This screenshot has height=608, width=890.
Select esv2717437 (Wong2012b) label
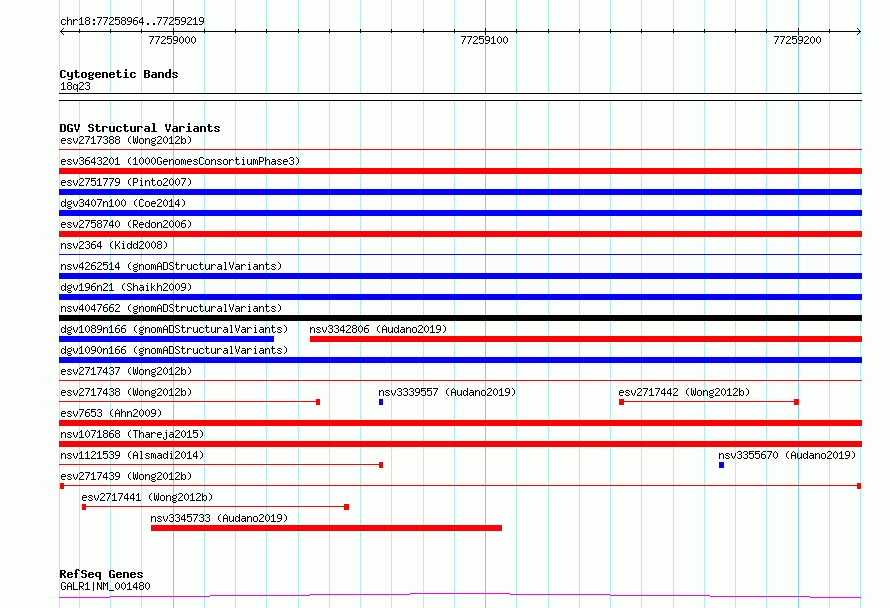tap(126, 371)
